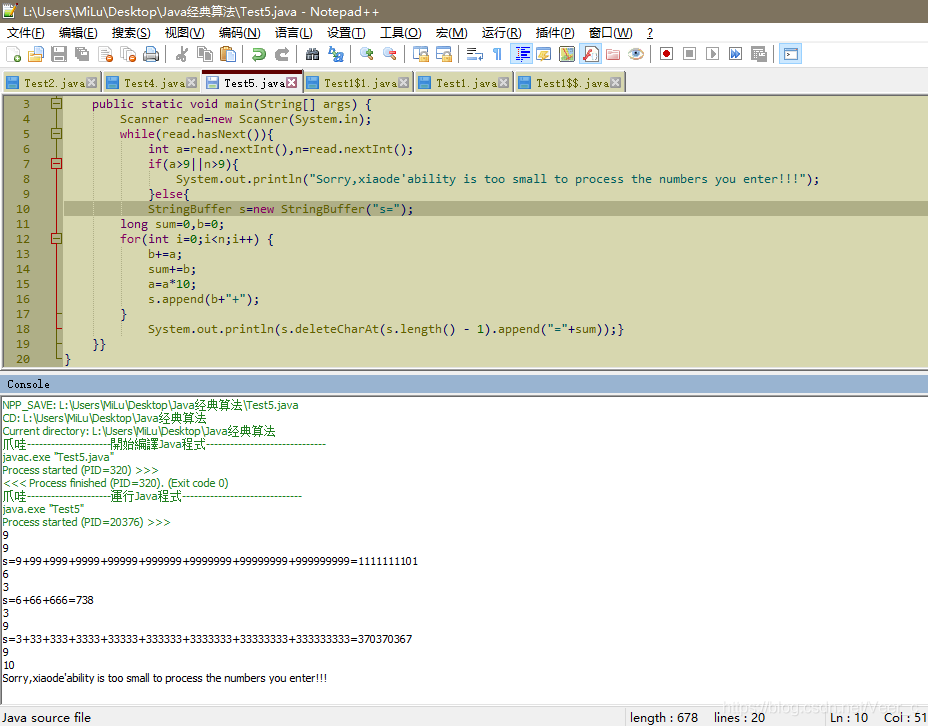Open the 工具(O) menu
The width and height of the screenshot is (928, 726).
pos(401,33)
